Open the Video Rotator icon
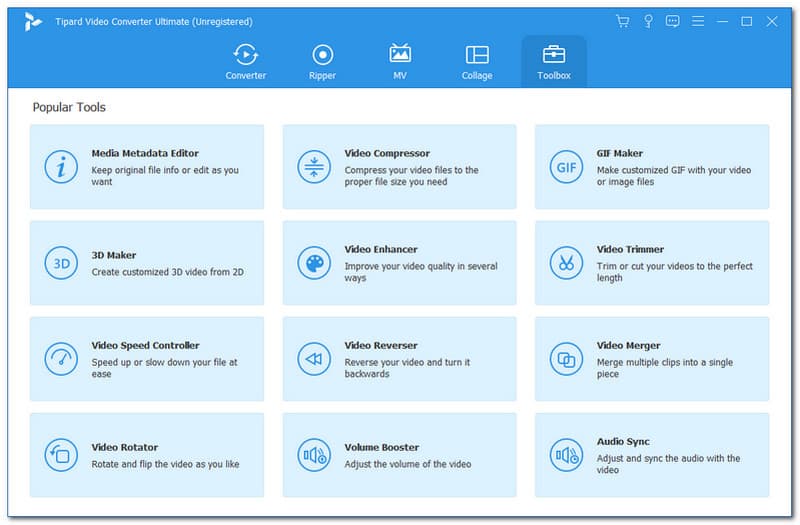This screenshot has height=525, width=800. (61, 455)
